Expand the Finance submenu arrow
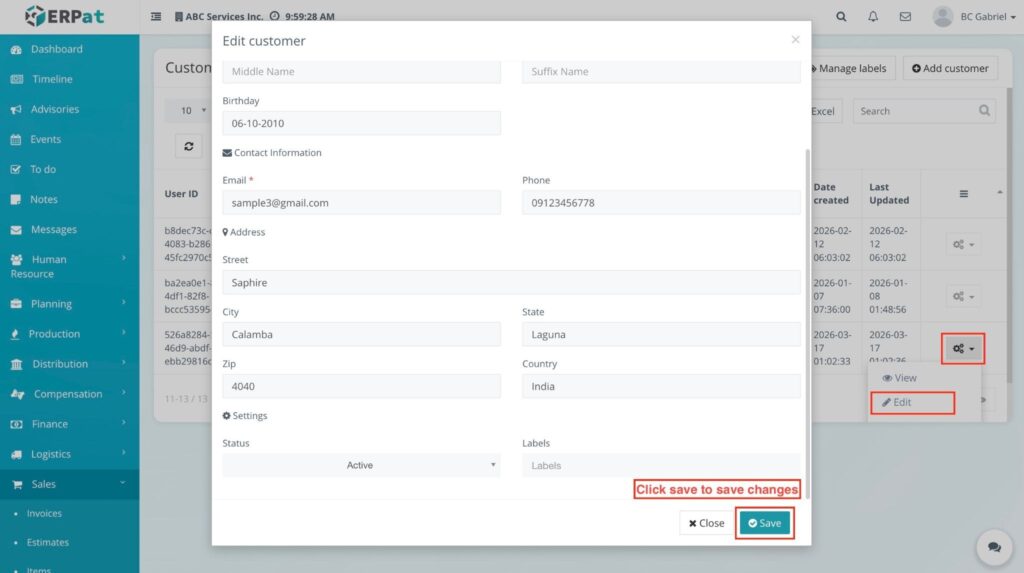1024x573 pixels. (x=123, y=423)
